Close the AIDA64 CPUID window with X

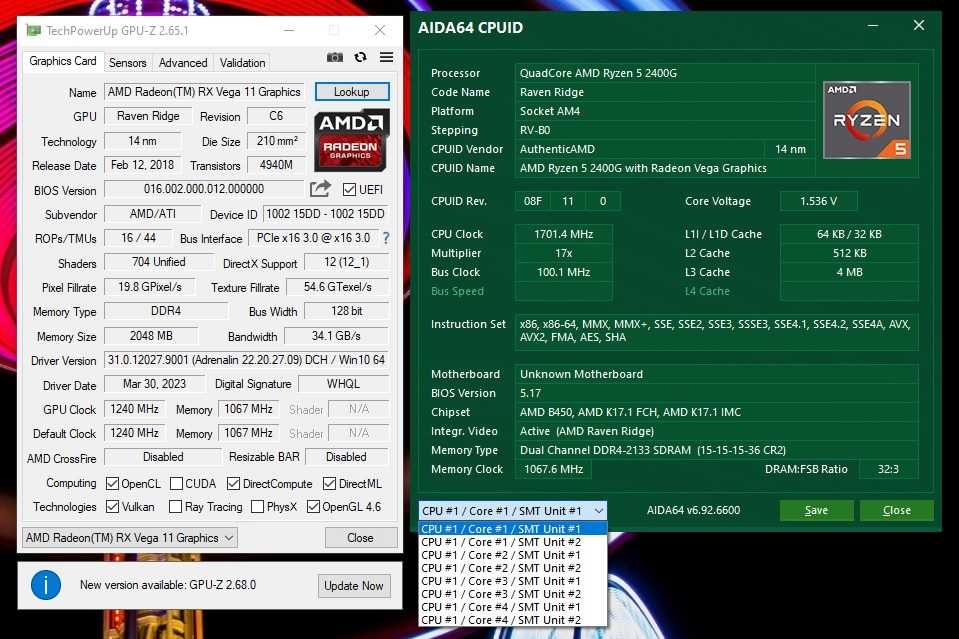click(919, 25)
